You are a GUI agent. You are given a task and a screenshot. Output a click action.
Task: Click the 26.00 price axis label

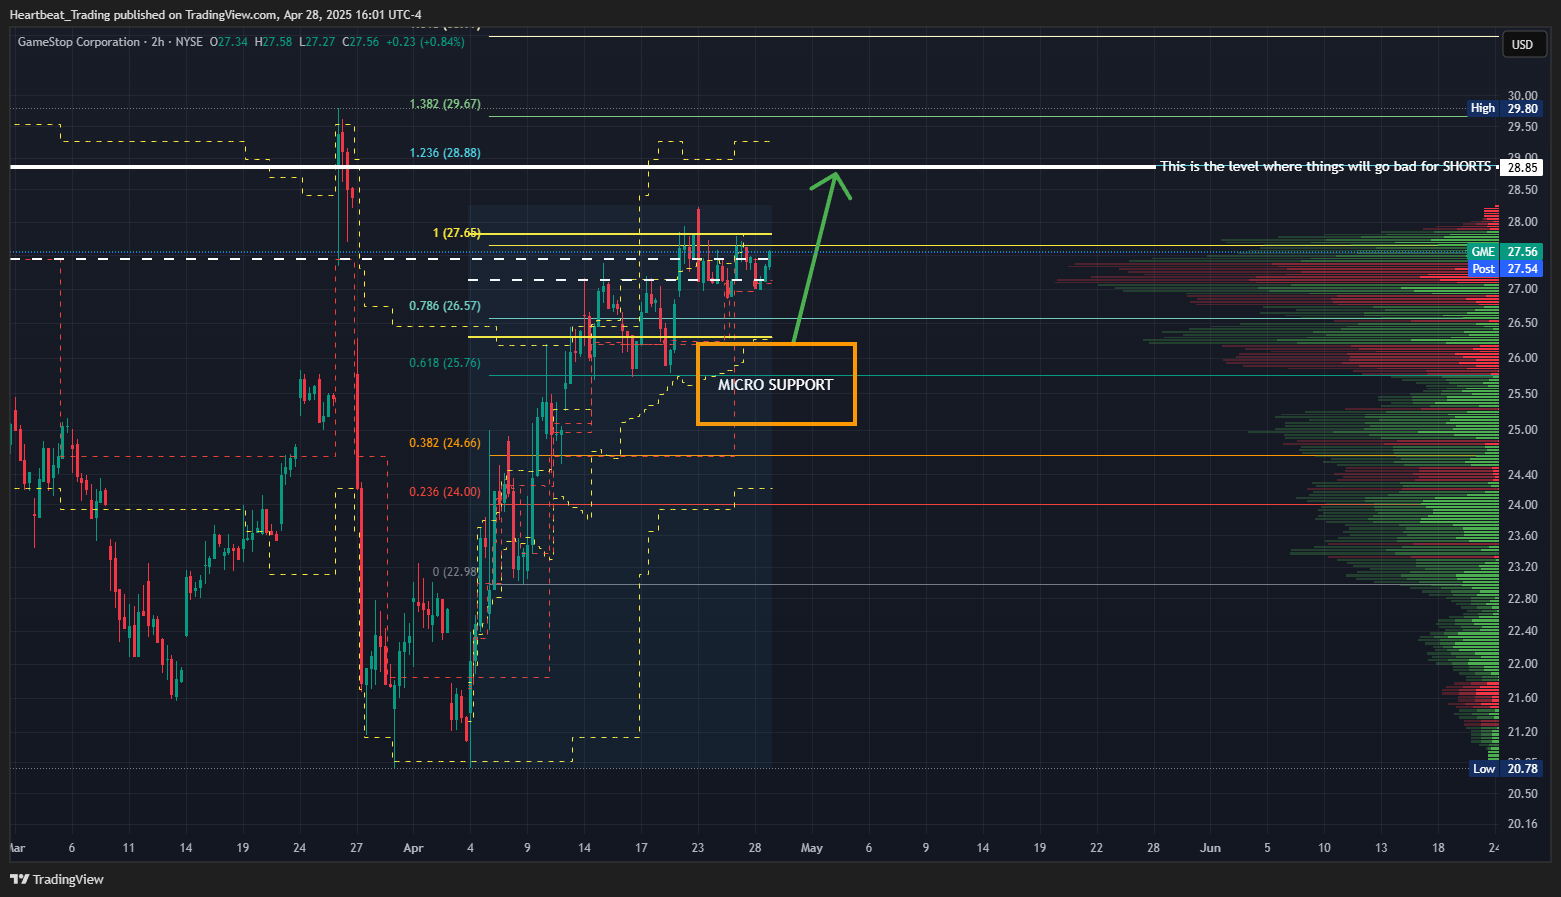click(x=1523, y=358)
